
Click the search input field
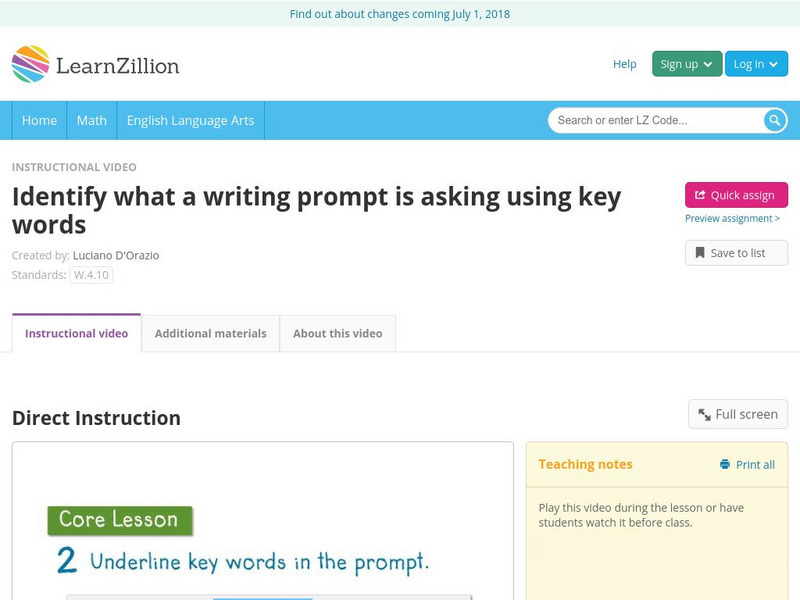tap(650, 120)
